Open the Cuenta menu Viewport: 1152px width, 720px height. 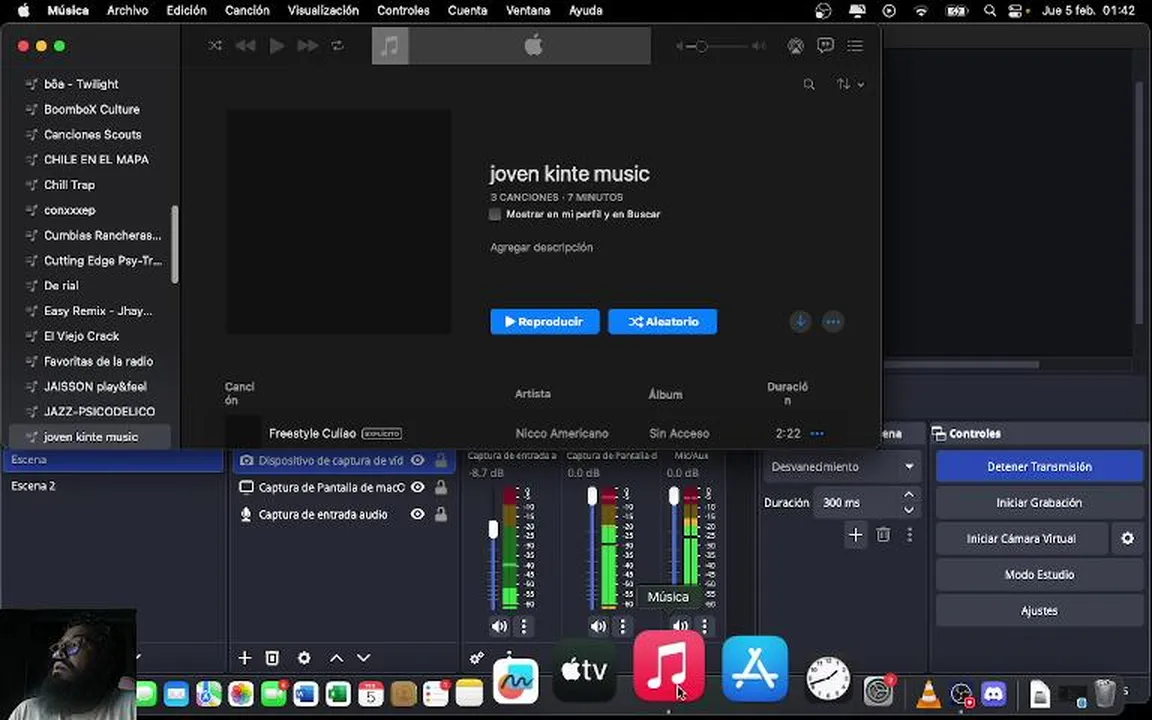pyautogui.click(x=467, y=10)
